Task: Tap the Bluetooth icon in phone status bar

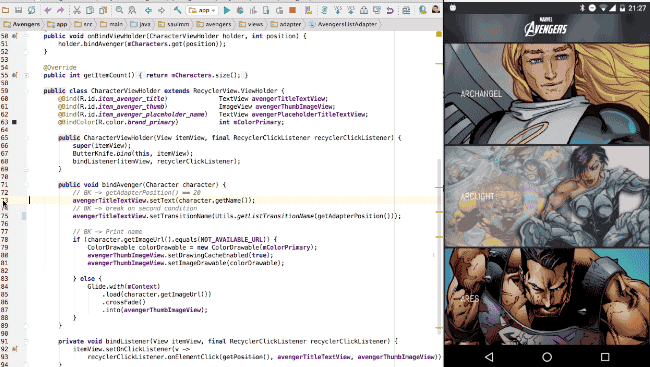Action: (x=582, y=8)
